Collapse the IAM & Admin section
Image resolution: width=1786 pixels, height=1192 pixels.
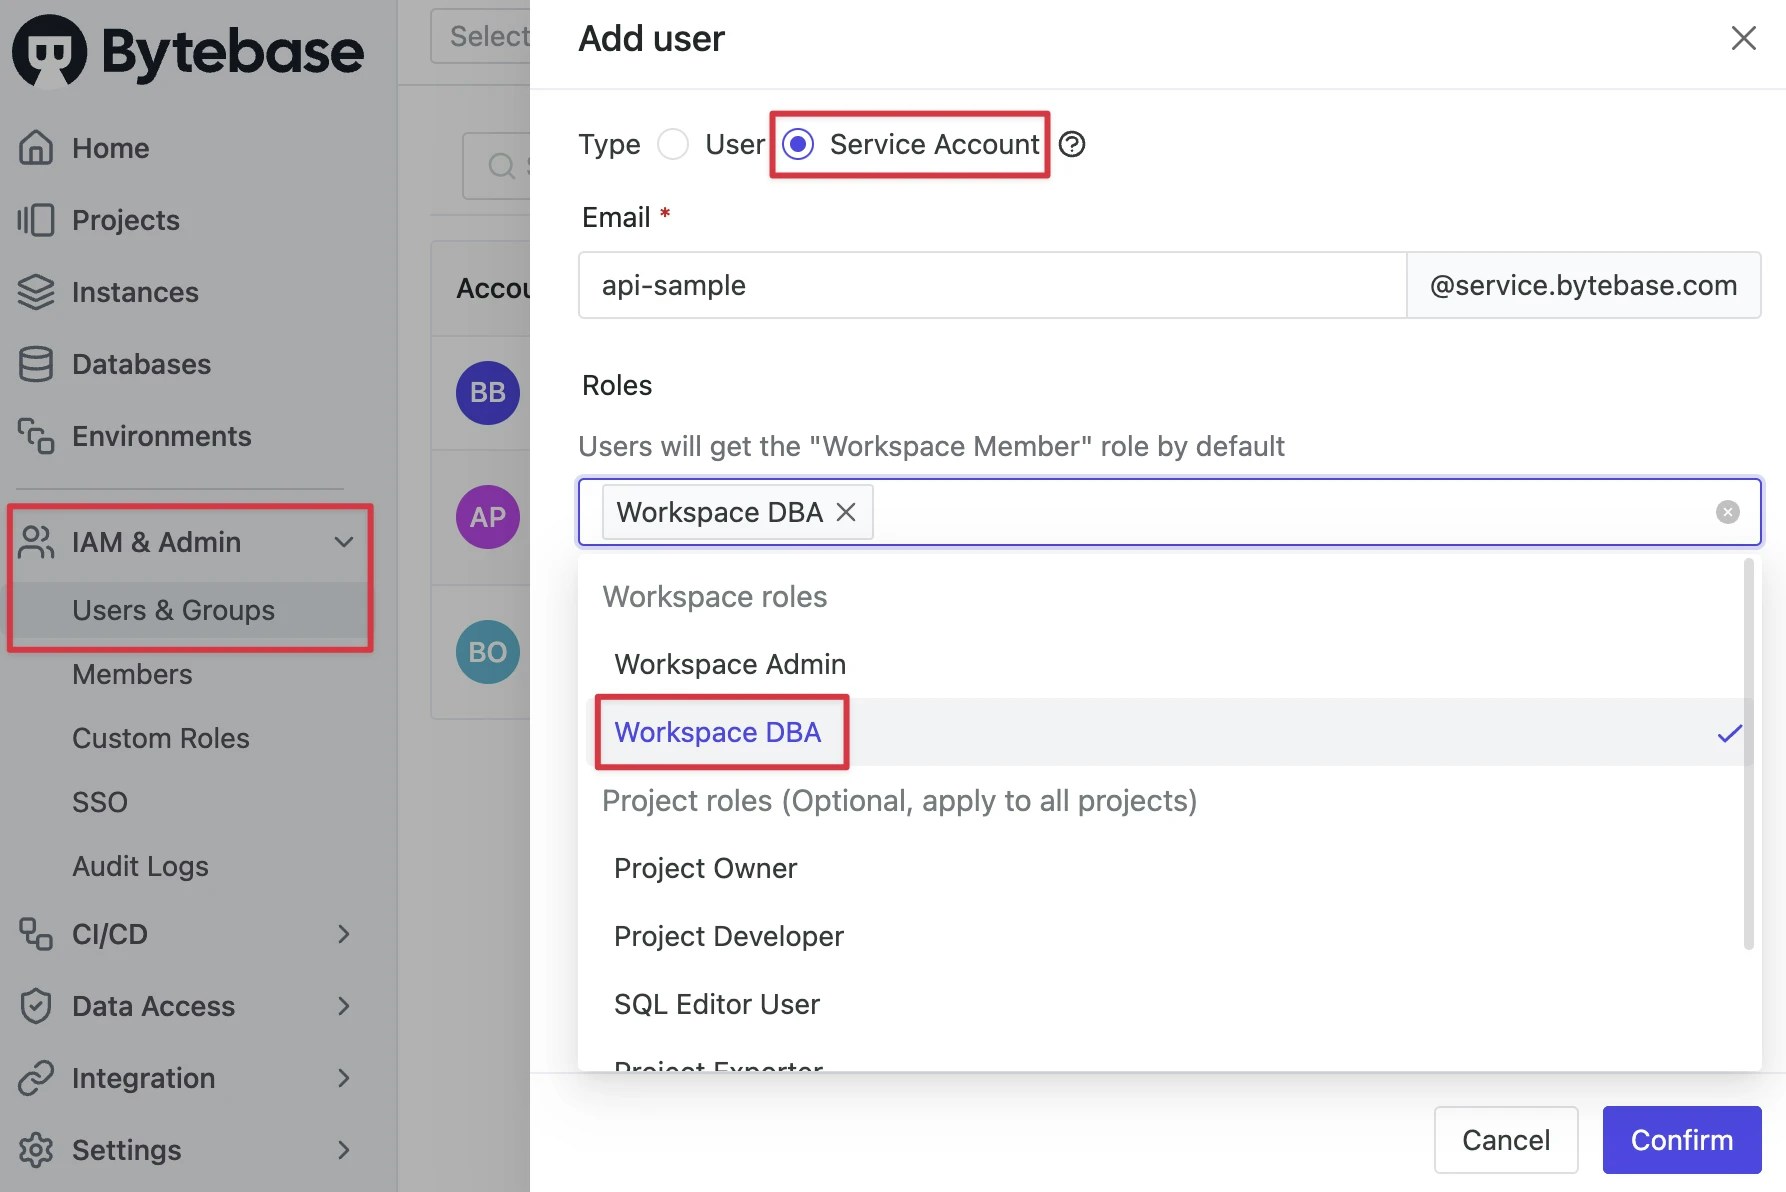344,542
